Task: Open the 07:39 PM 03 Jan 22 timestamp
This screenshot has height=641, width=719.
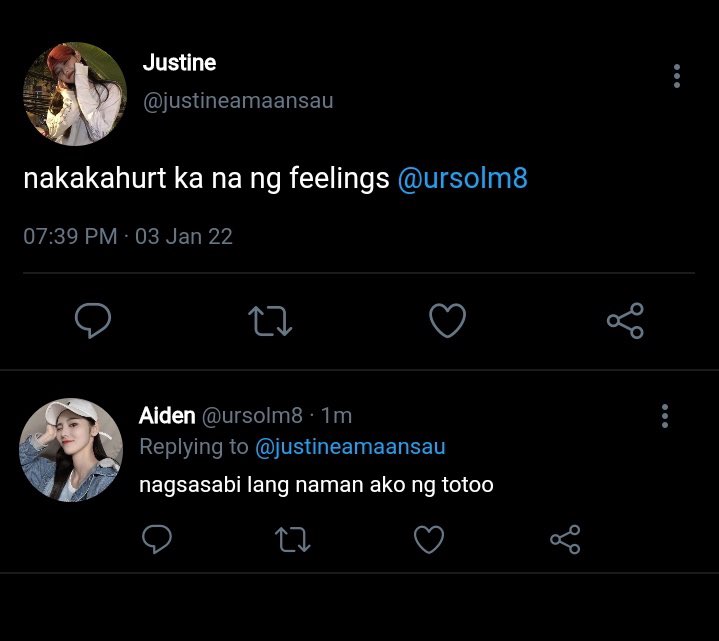Action: [128, 237]
